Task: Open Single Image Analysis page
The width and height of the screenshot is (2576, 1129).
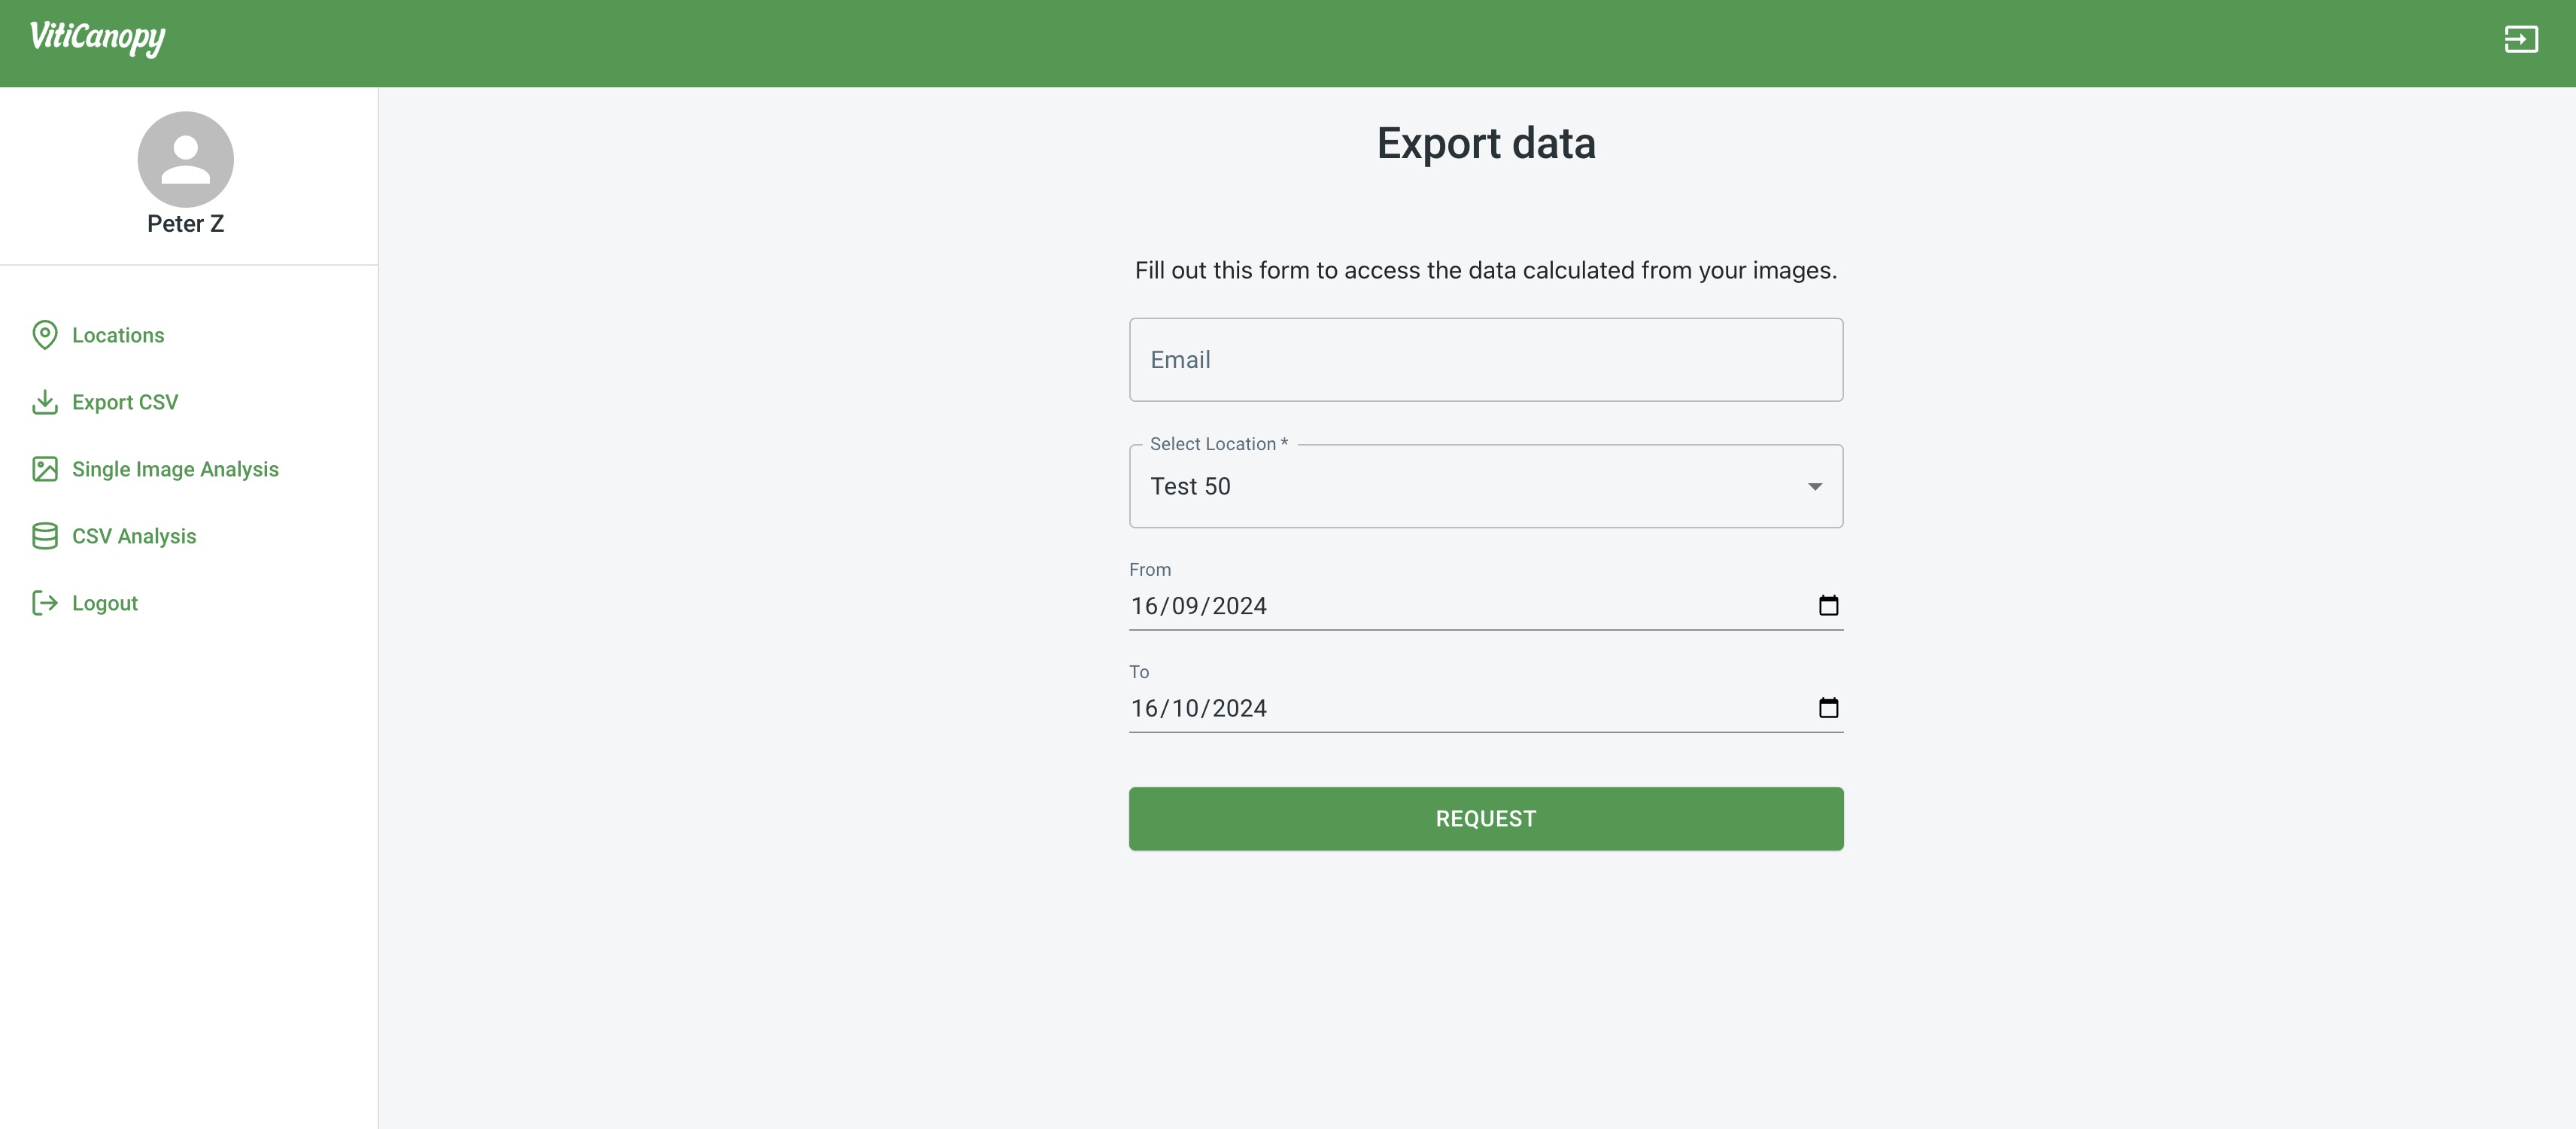Action: click(175, 469)
